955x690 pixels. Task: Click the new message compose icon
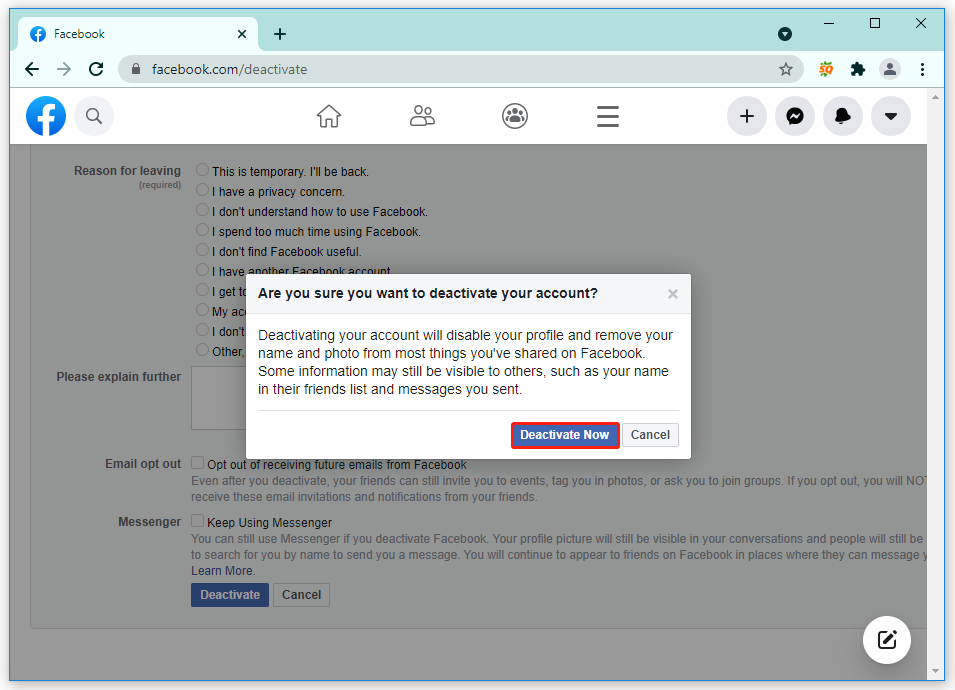pyautogui.click(x=887, y=640)
